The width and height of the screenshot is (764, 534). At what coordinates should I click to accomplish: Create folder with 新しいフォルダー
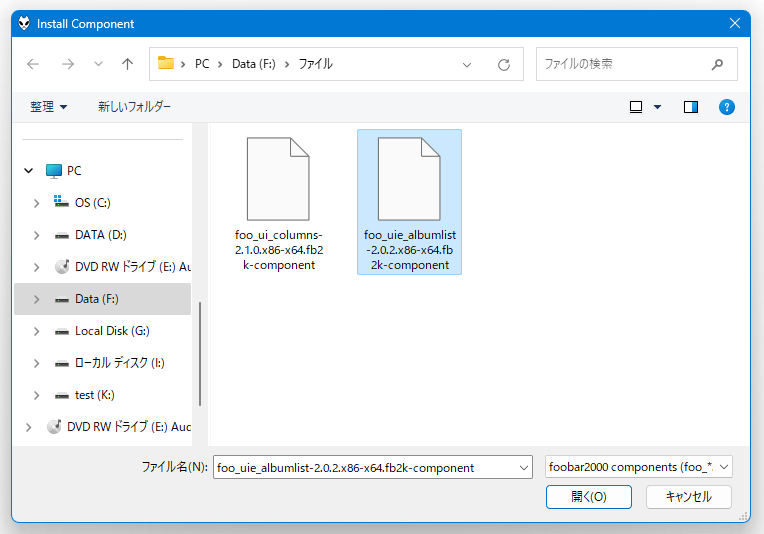pyautogui.click(x=134, y=107)
